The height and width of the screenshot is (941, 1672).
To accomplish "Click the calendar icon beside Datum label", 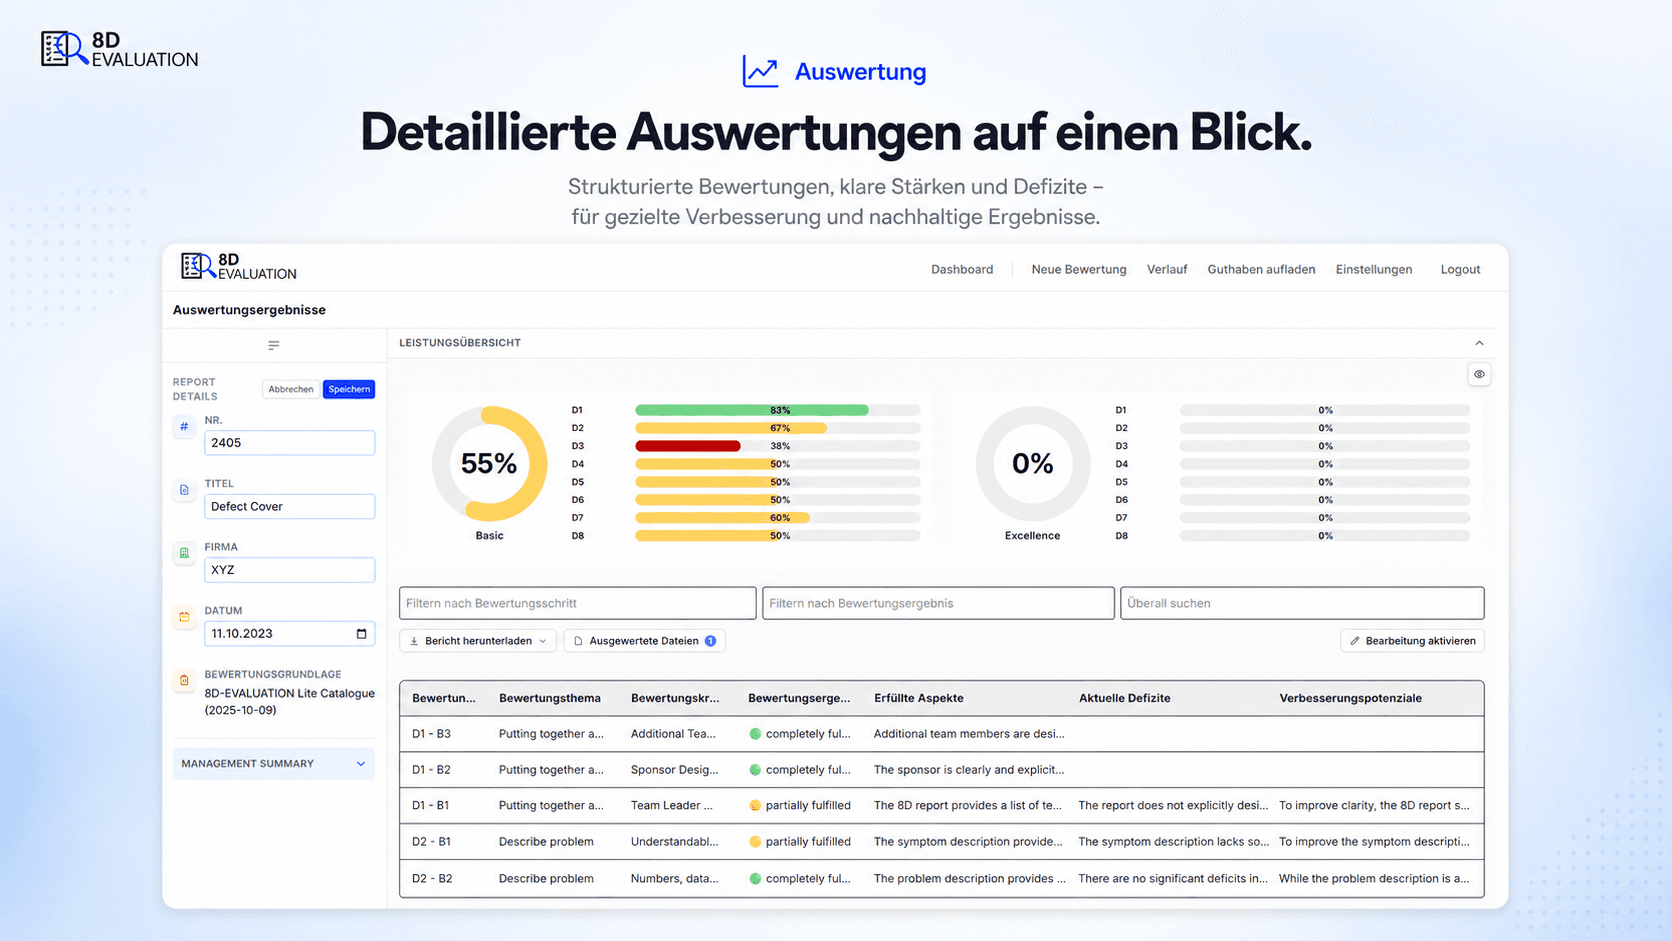I will [x=184, y=617].
